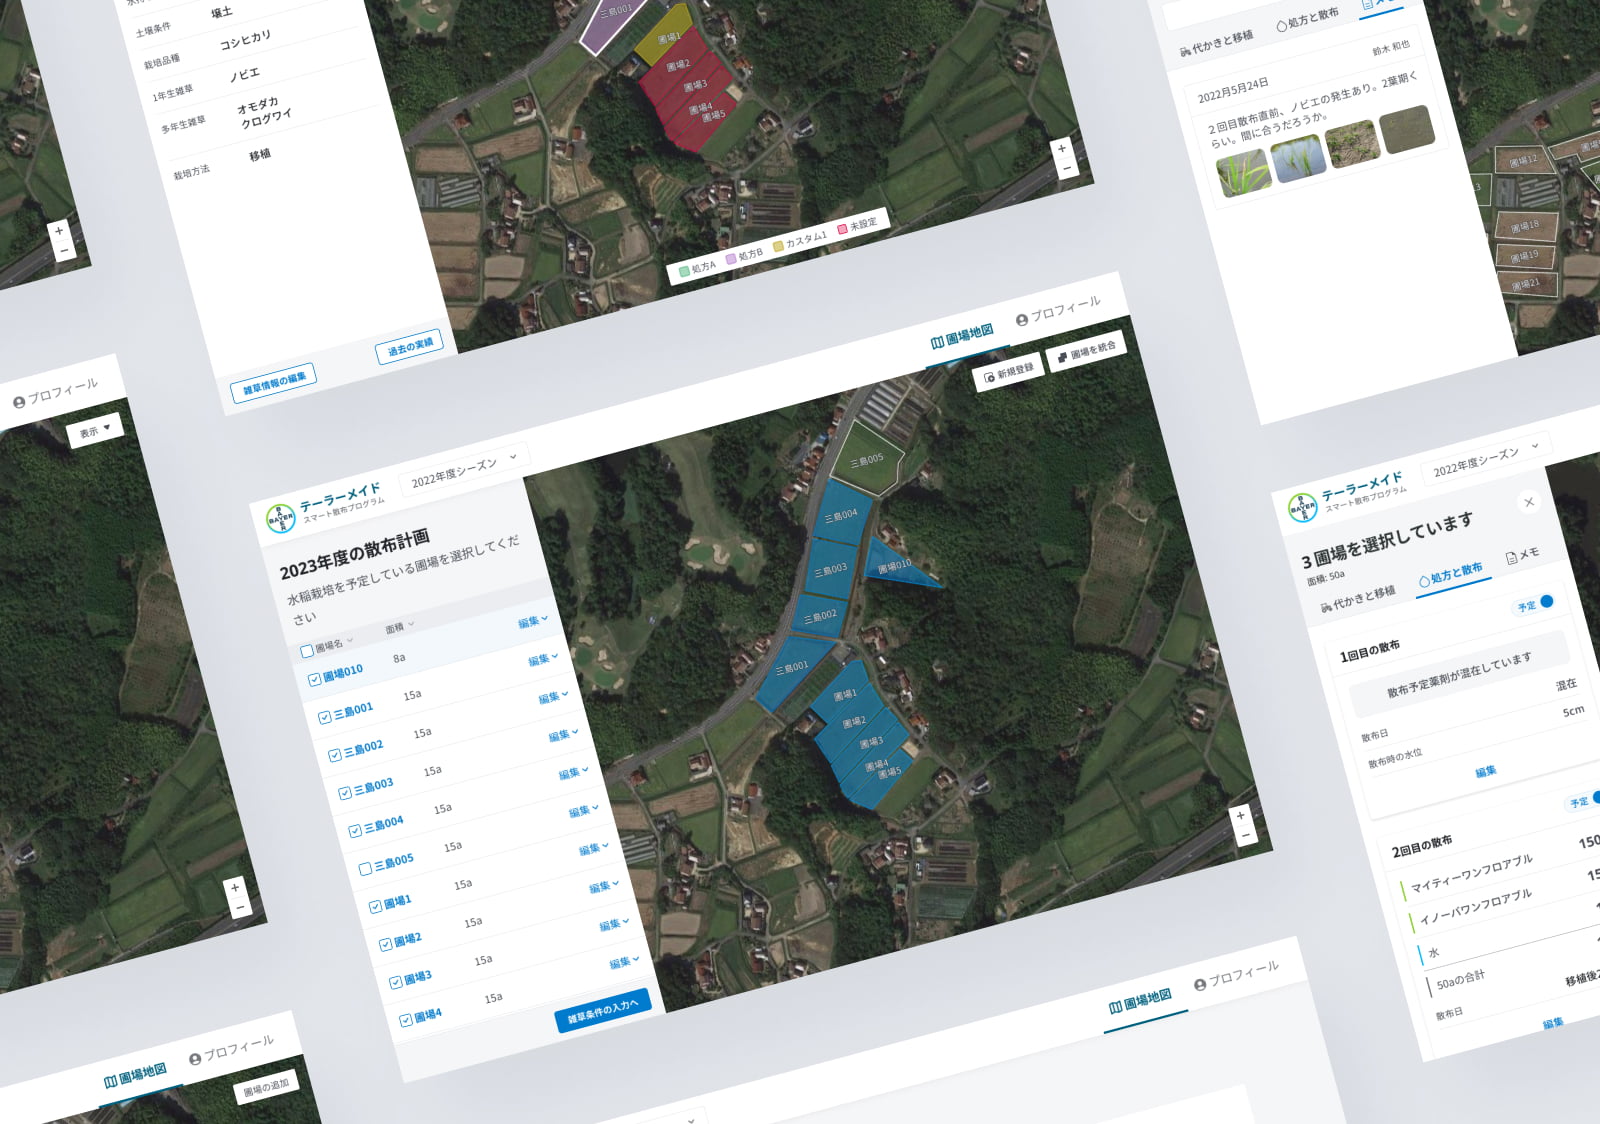Switch to 圃場地図 tab above center map
The height and width of the screenshot is (1124, 1600).
click(x=962, y=336)
